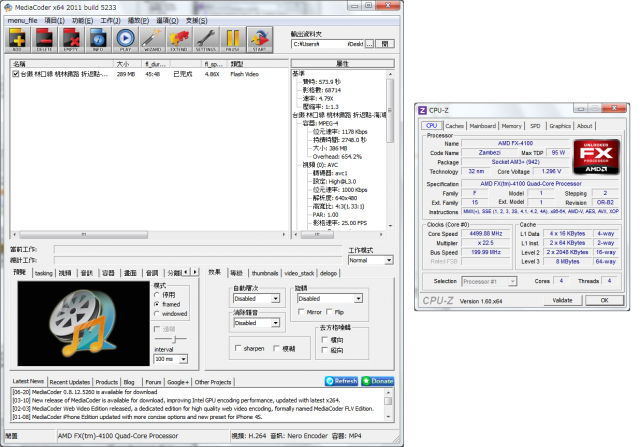Select the framed preview mode
The image size is (640, 447).
click(x=157, y=304)
